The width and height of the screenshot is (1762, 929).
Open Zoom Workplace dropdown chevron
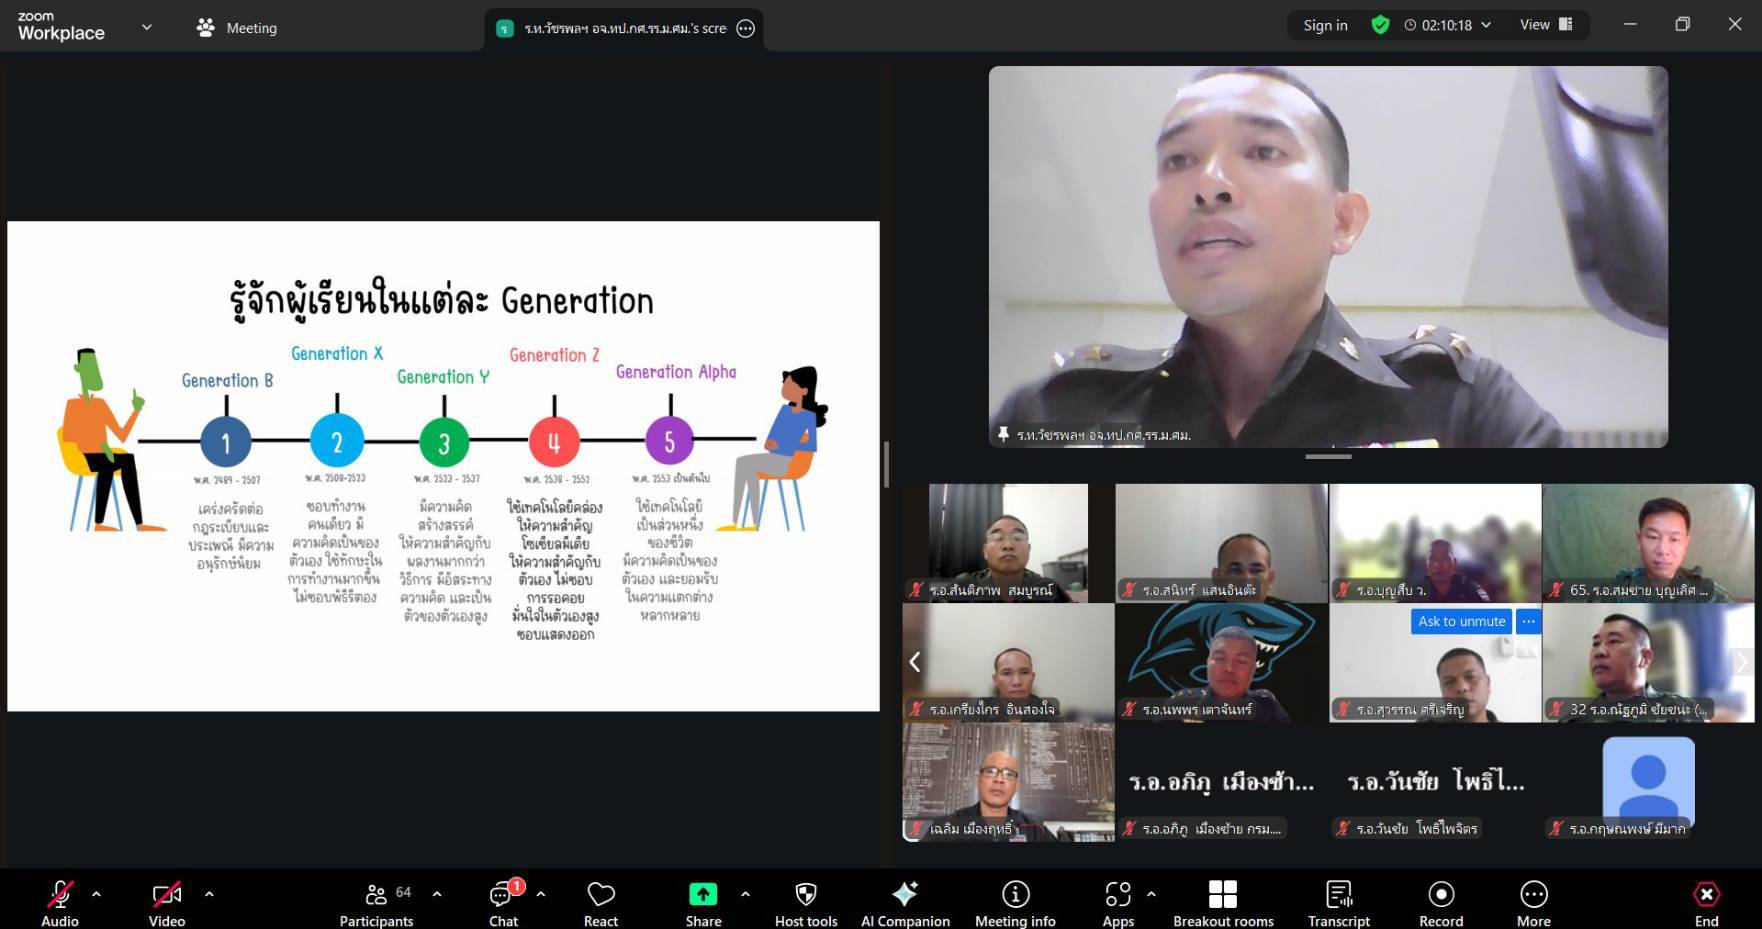[x=147, y=27]
